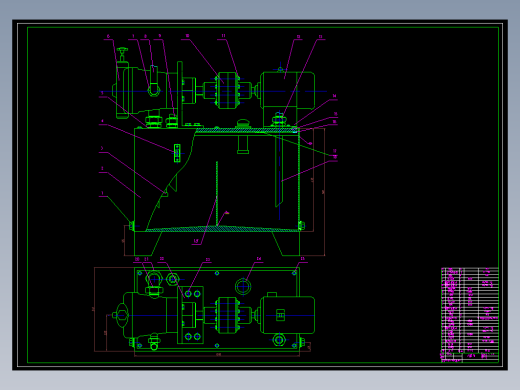Click the bottom width dimension line

217,356
